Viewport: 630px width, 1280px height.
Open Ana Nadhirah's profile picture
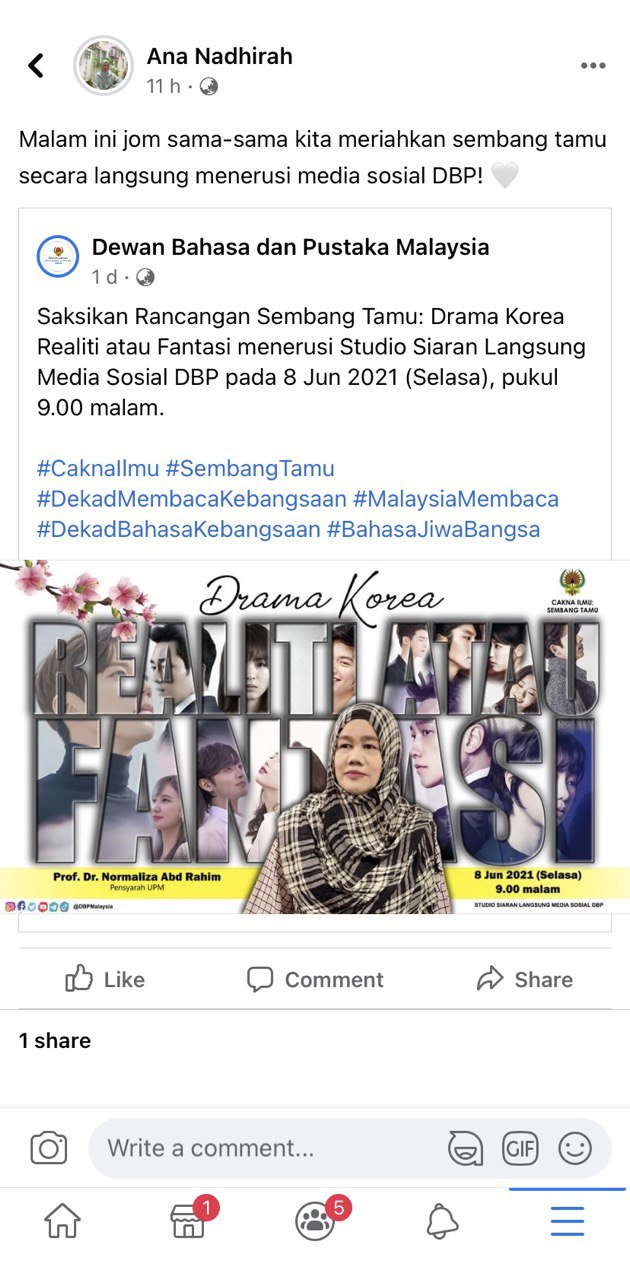103,66
